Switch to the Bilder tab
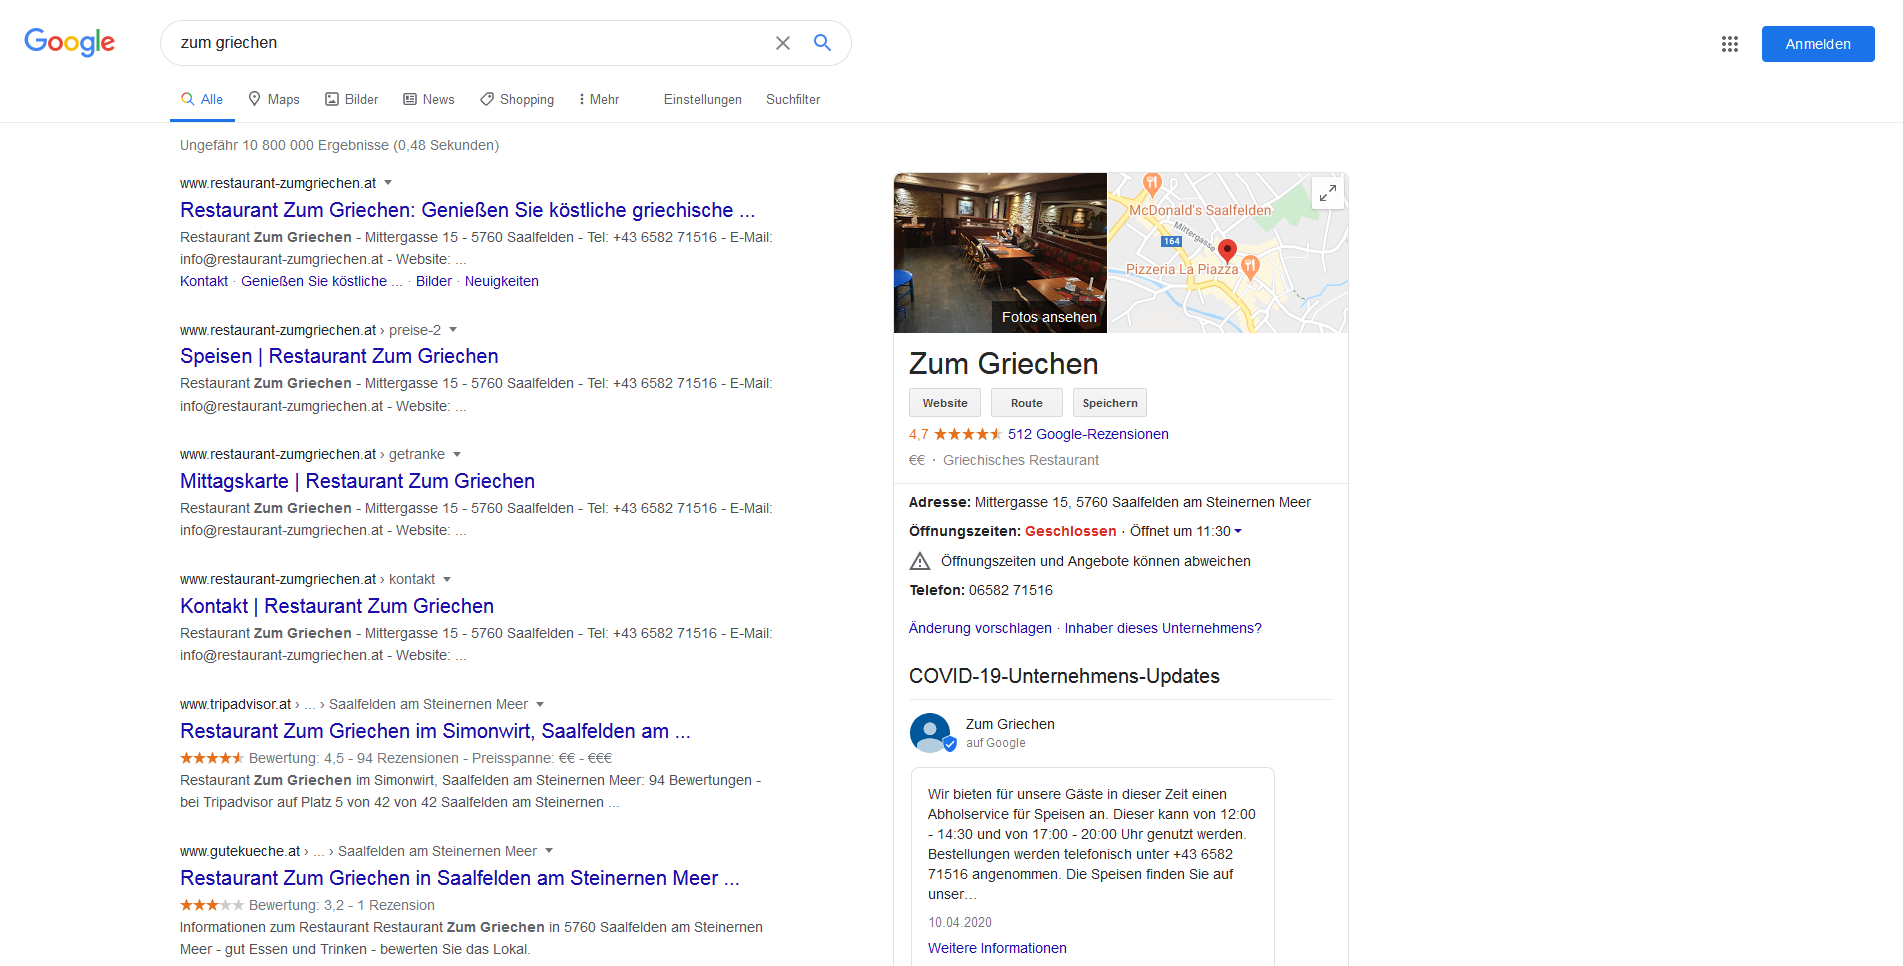Screen dimensions: 1903x966 (352, 99)
